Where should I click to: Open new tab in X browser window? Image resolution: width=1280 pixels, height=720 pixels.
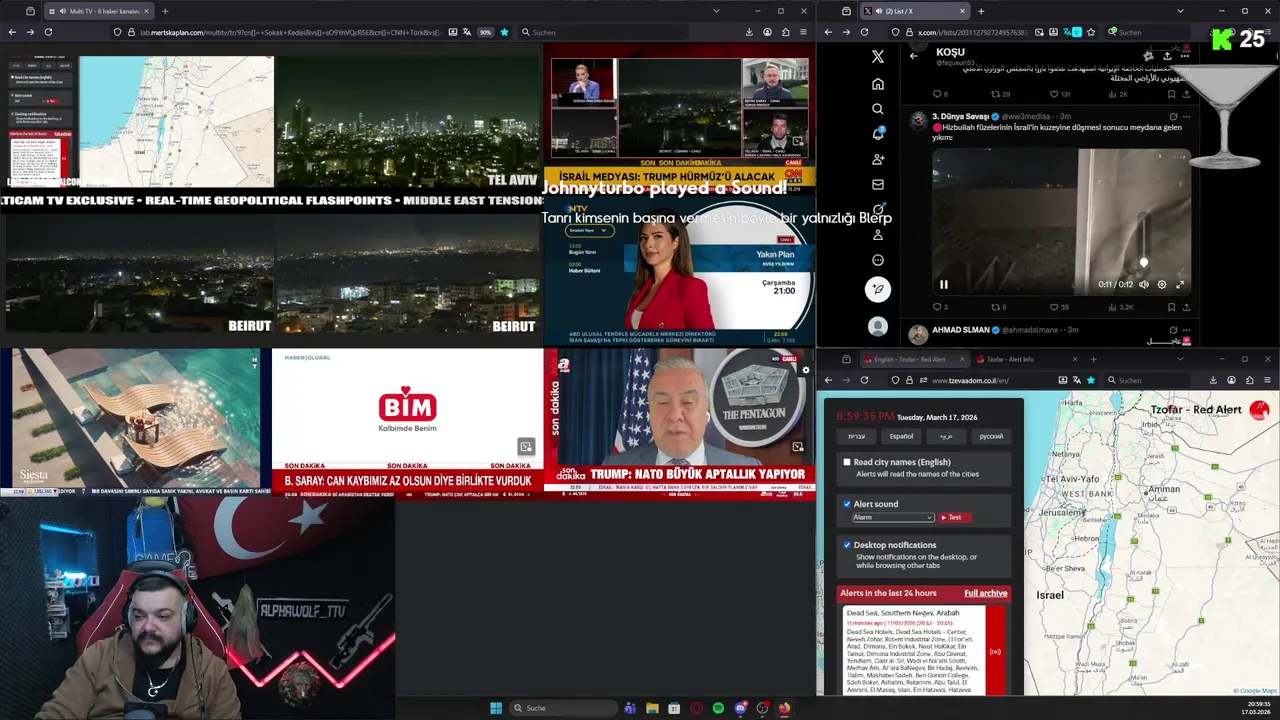pyautogui.click(x=981, y=11)
